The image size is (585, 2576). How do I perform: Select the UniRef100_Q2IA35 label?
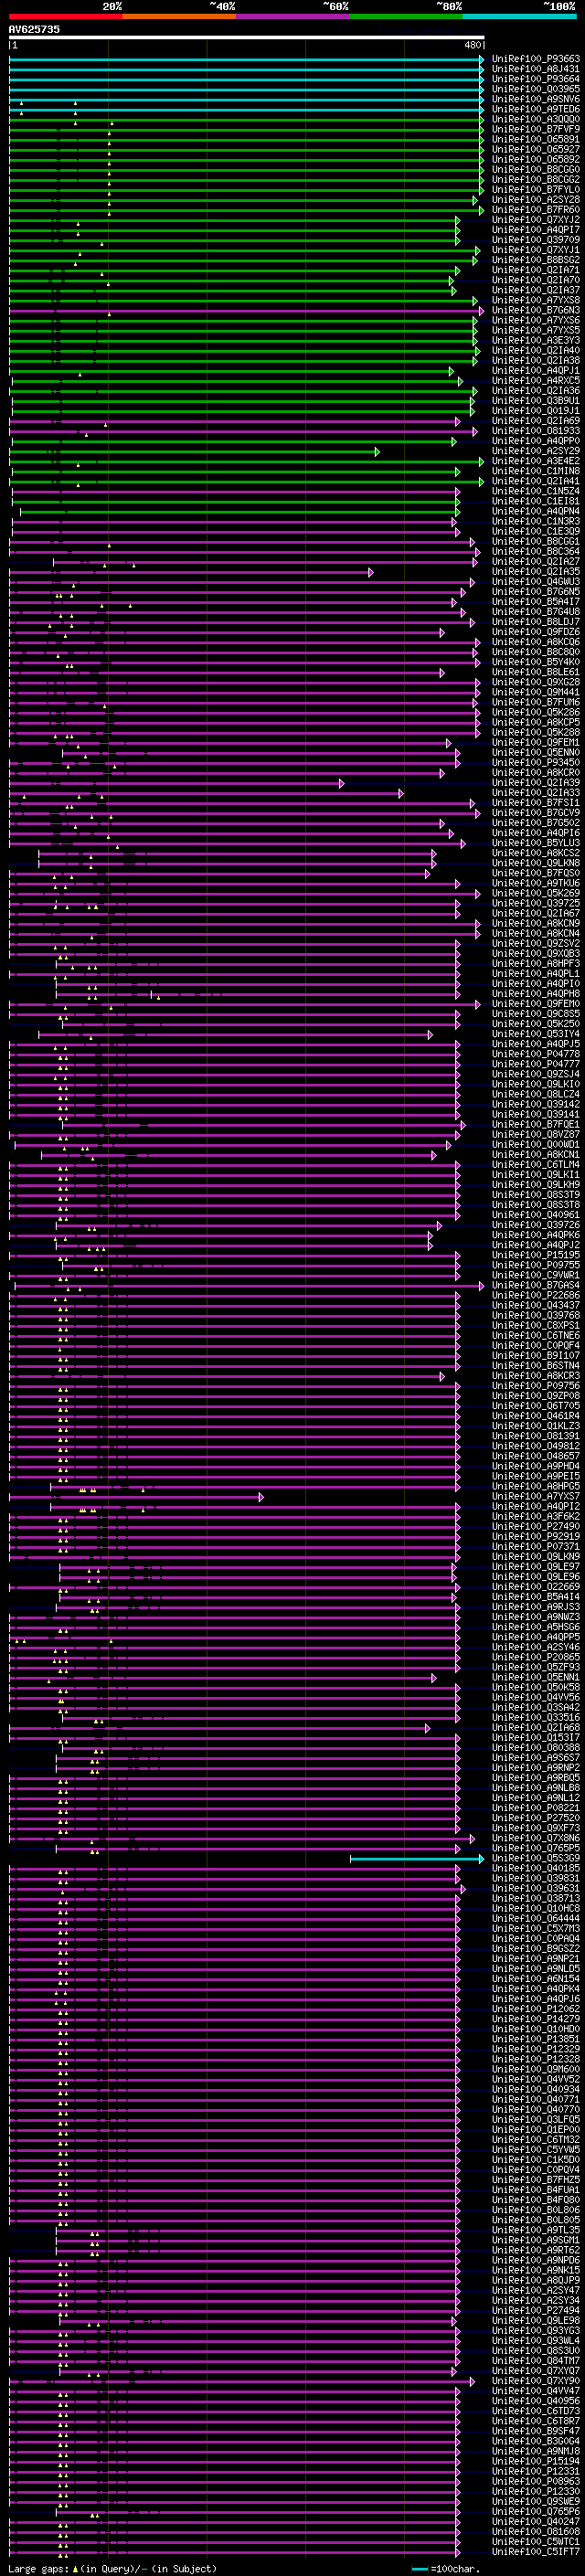click(536, 572)
